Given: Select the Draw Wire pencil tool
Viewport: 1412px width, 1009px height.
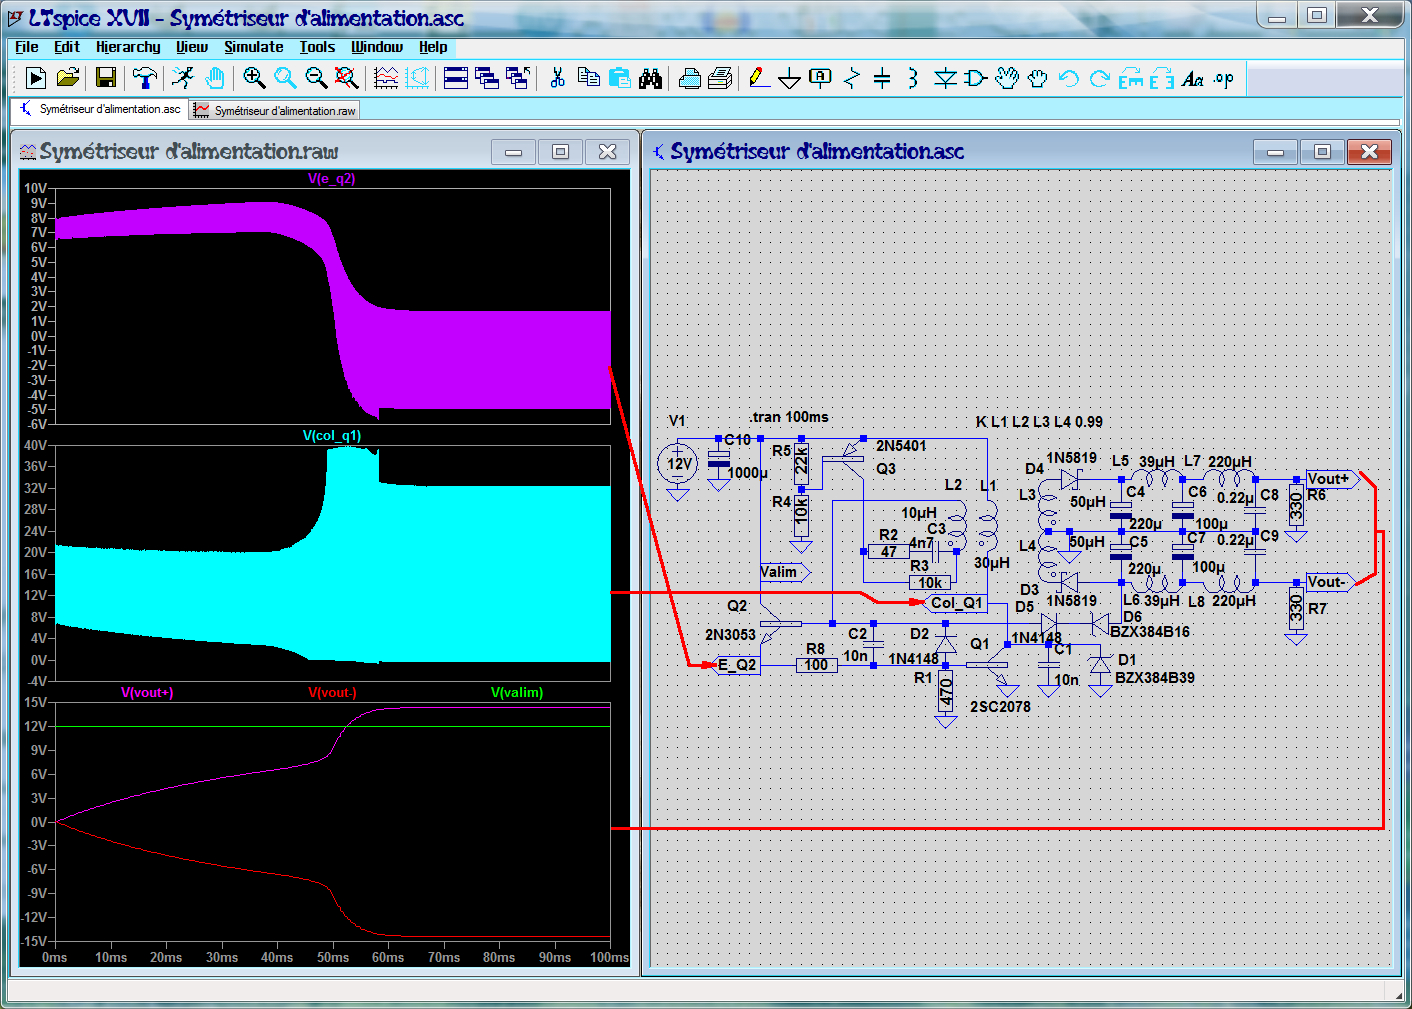Looking at the screenshot, I should point(759,78).
